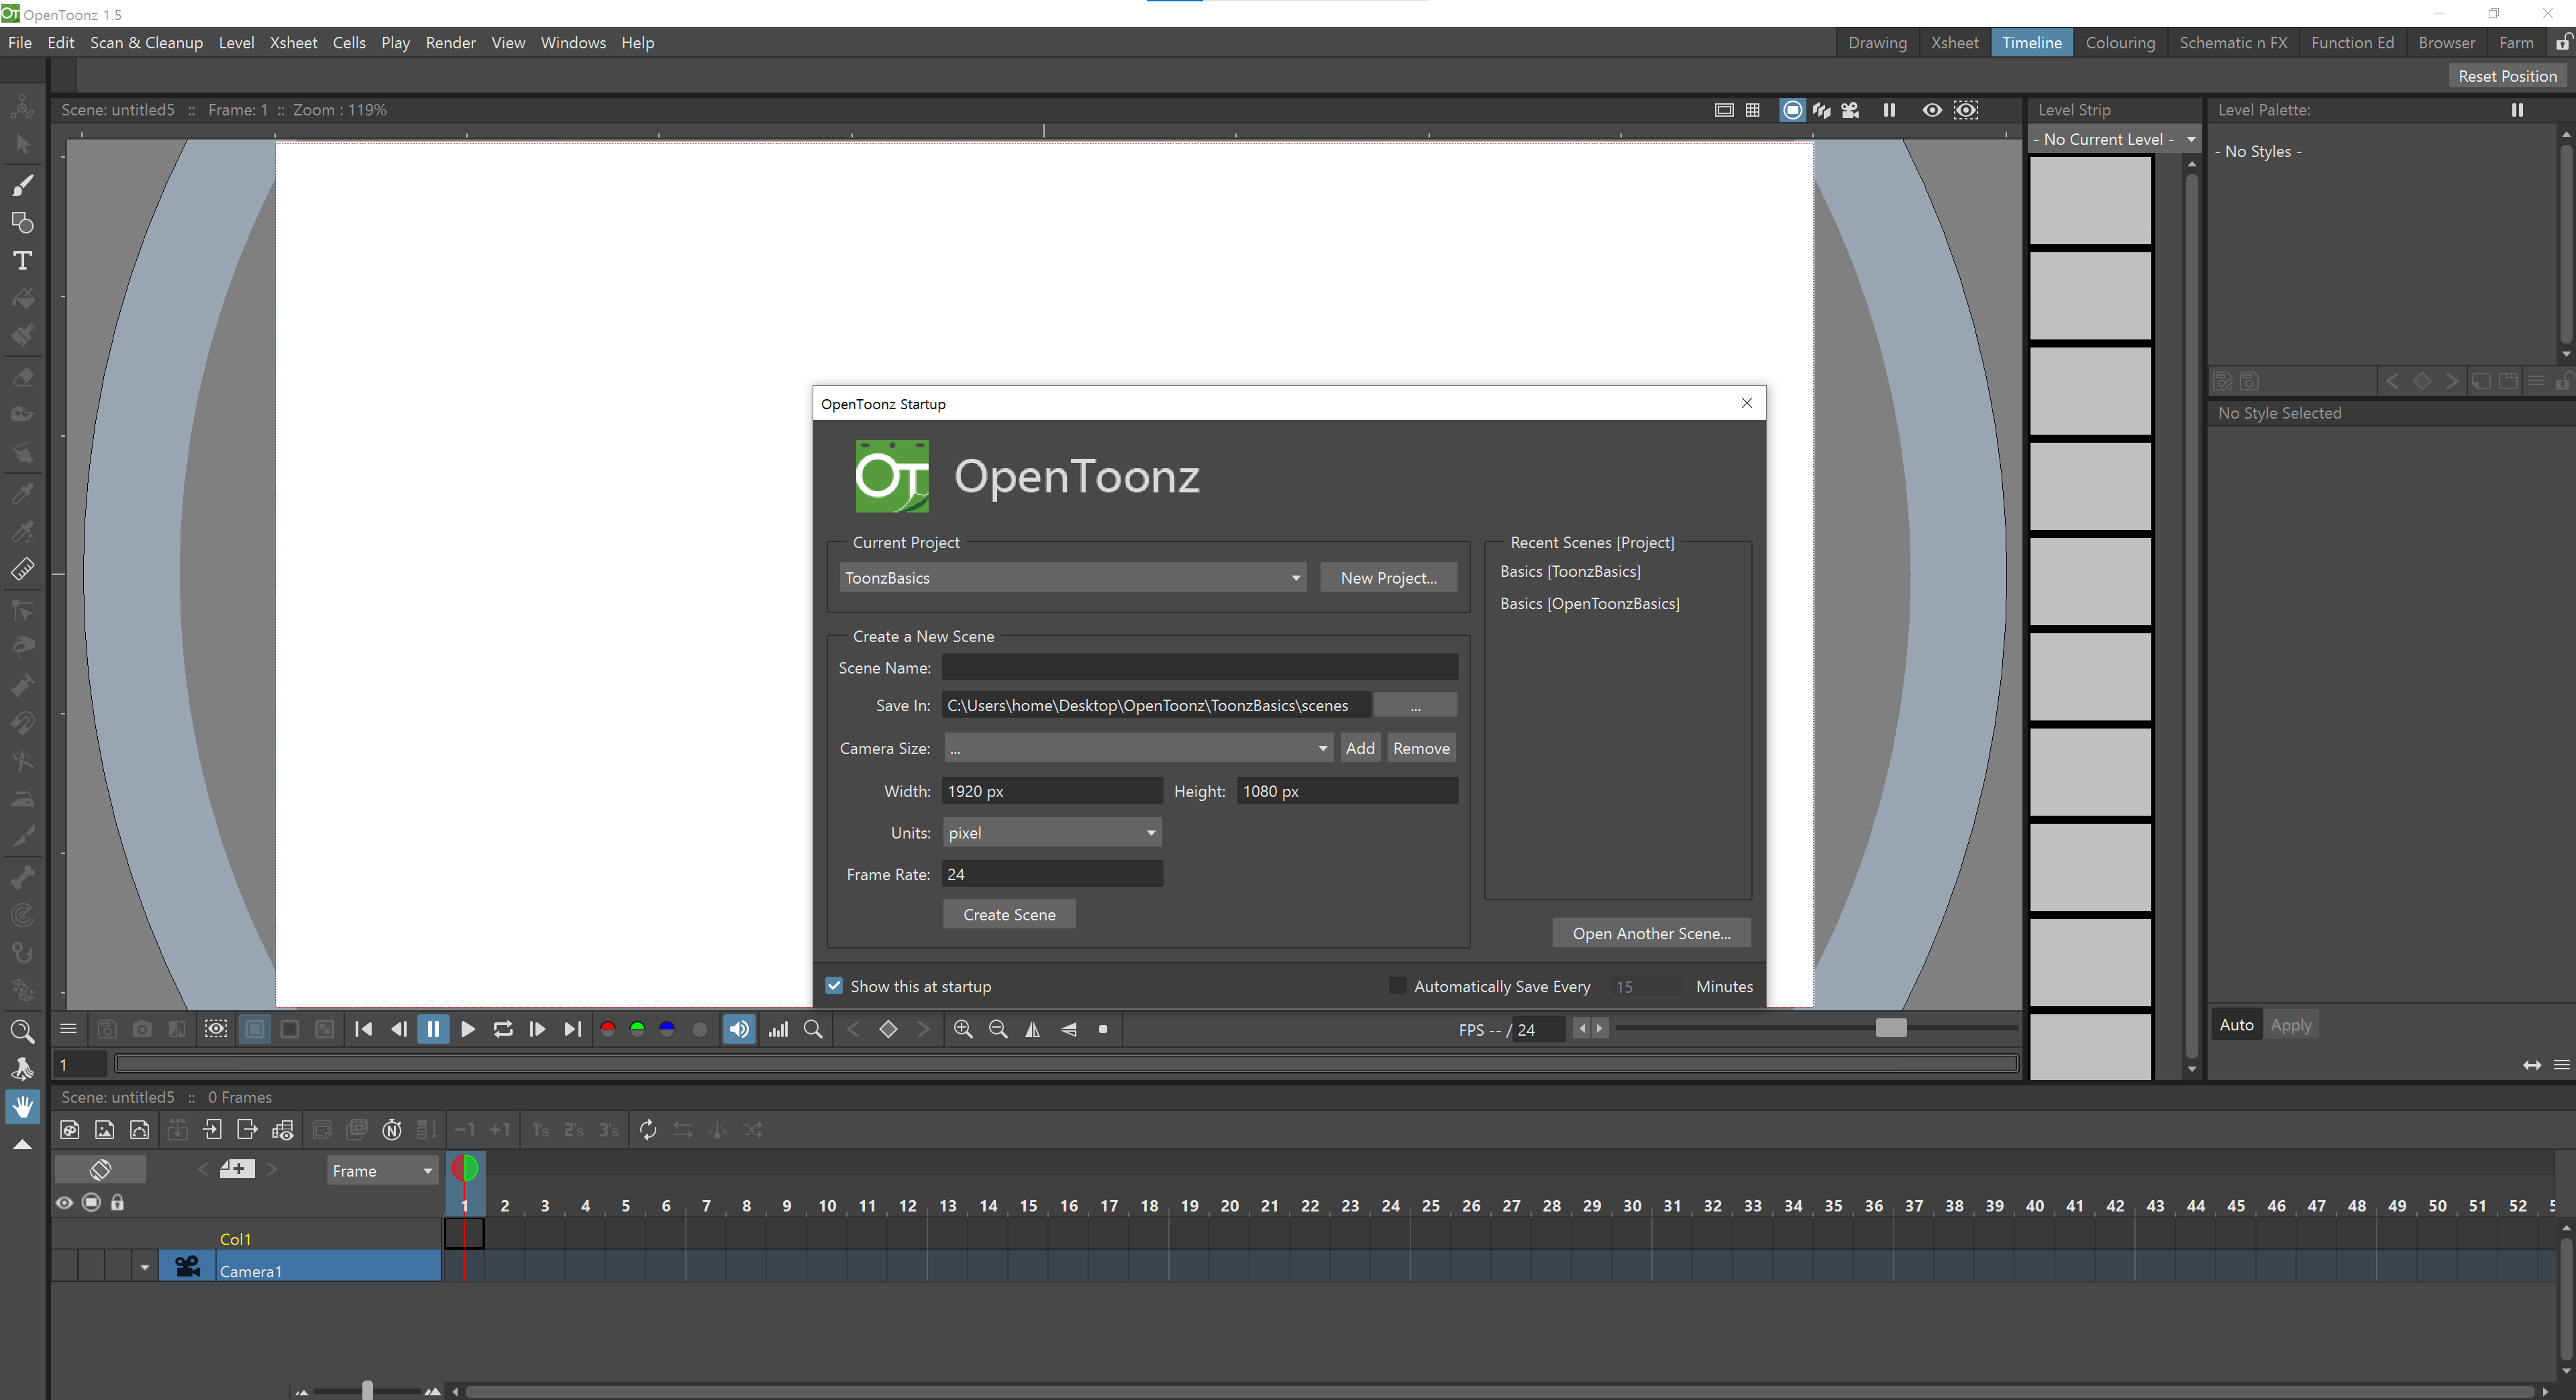Viewport: 2576px width, 1400px height.
Task: Expand the Units pixel dropdown
Action: (1051, 833)
